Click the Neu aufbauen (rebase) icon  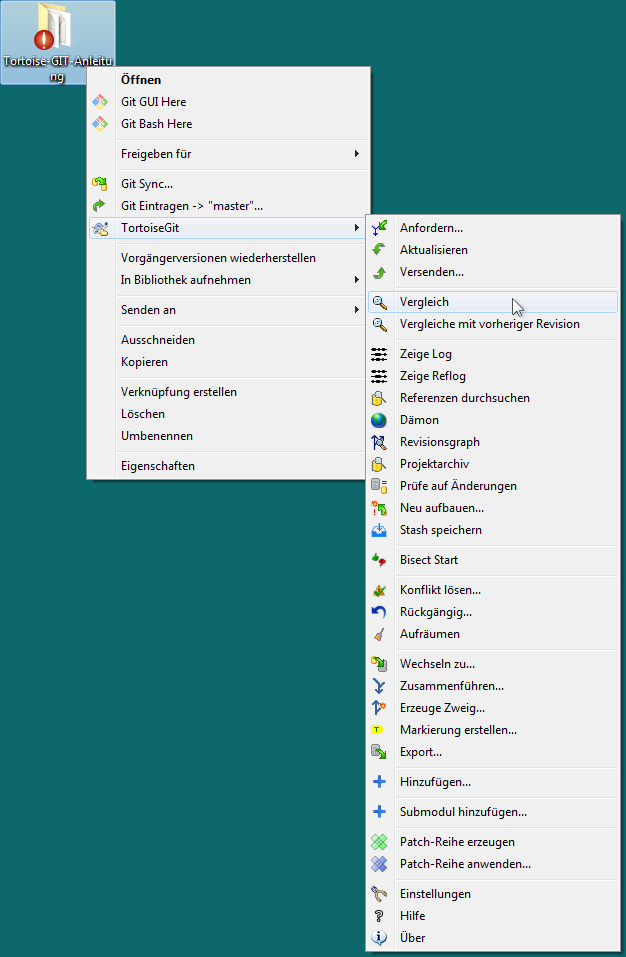tap(379, 508)
